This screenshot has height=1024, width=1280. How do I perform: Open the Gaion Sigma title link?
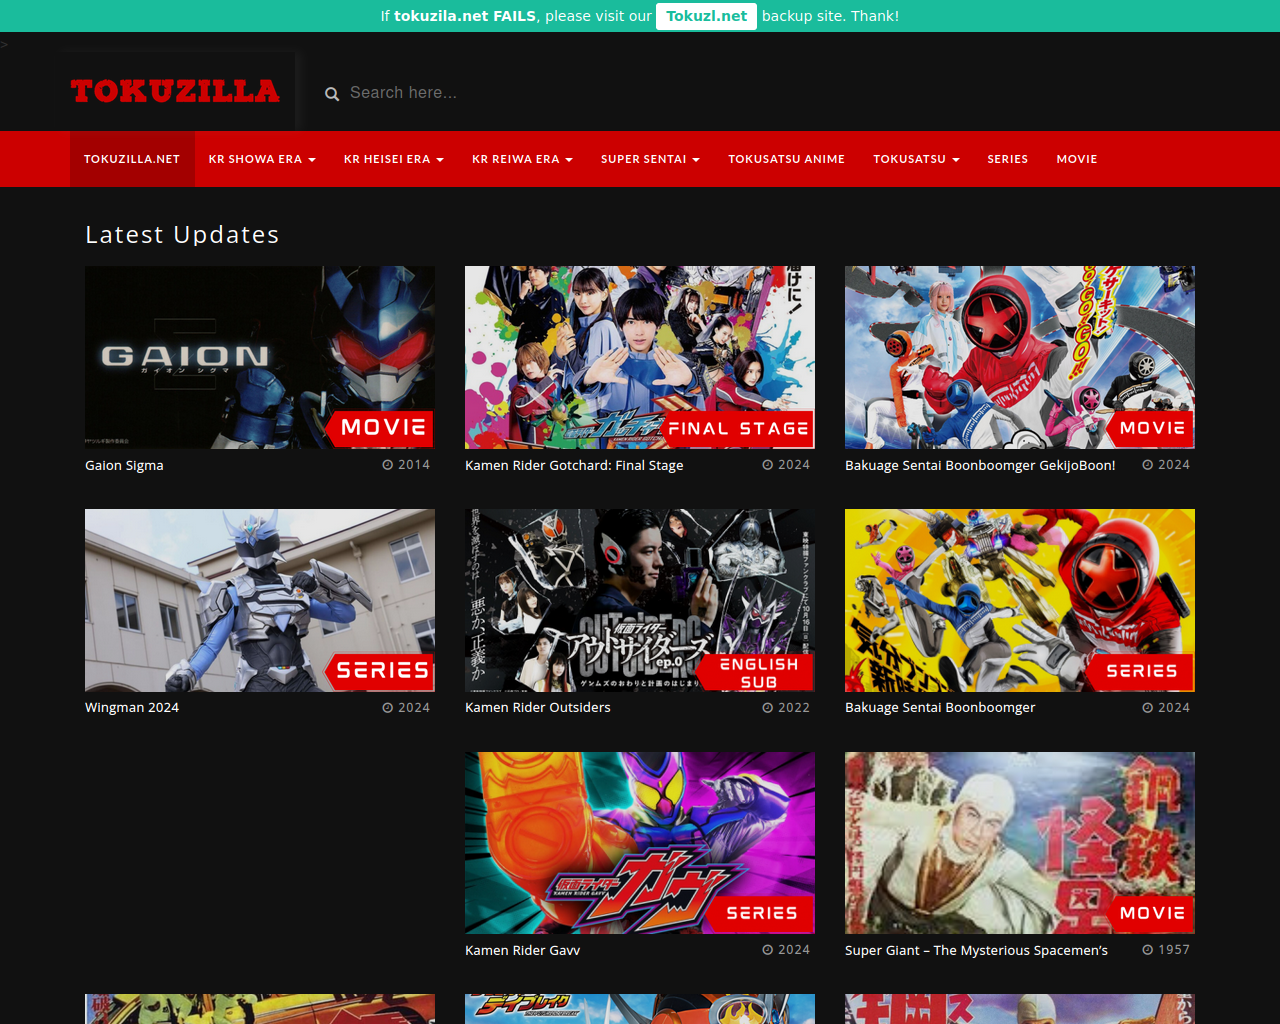click(124, 466)
